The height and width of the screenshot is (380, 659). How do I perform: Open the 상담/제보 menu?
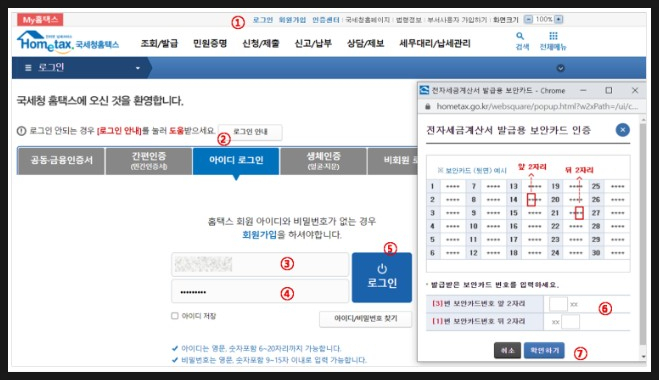click(365, 43)
